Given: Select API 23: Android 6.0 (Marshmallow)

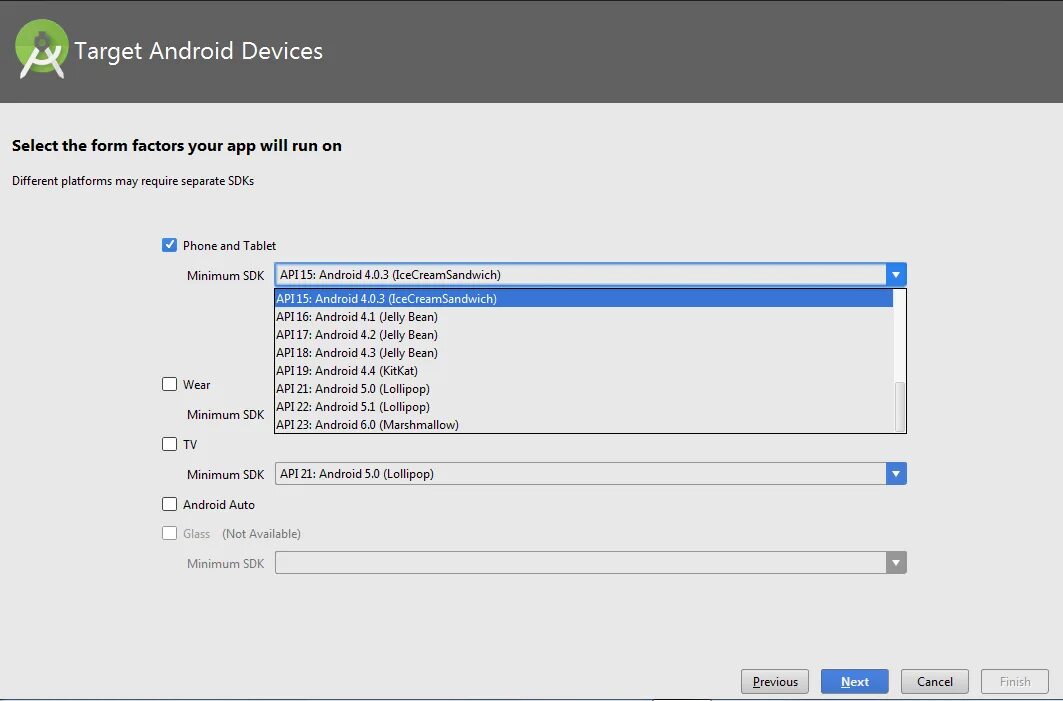Looking at the screenshot, I should coord(584,424).
